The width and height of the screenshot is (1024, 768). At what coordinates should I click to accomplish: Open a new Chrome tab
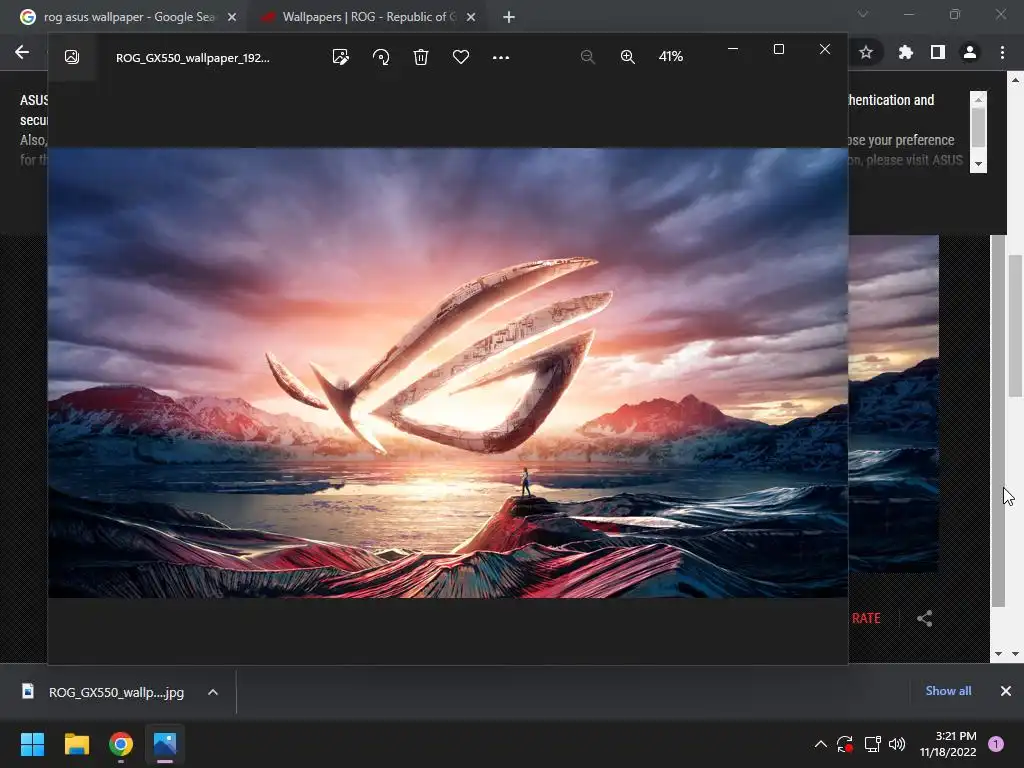509,17
